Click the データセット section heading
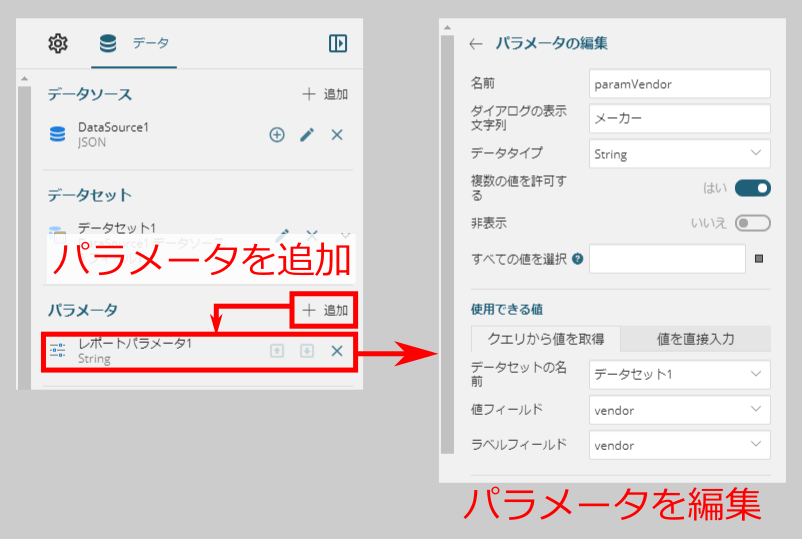The height and width of the screenshot is (539, 802). 90,195
